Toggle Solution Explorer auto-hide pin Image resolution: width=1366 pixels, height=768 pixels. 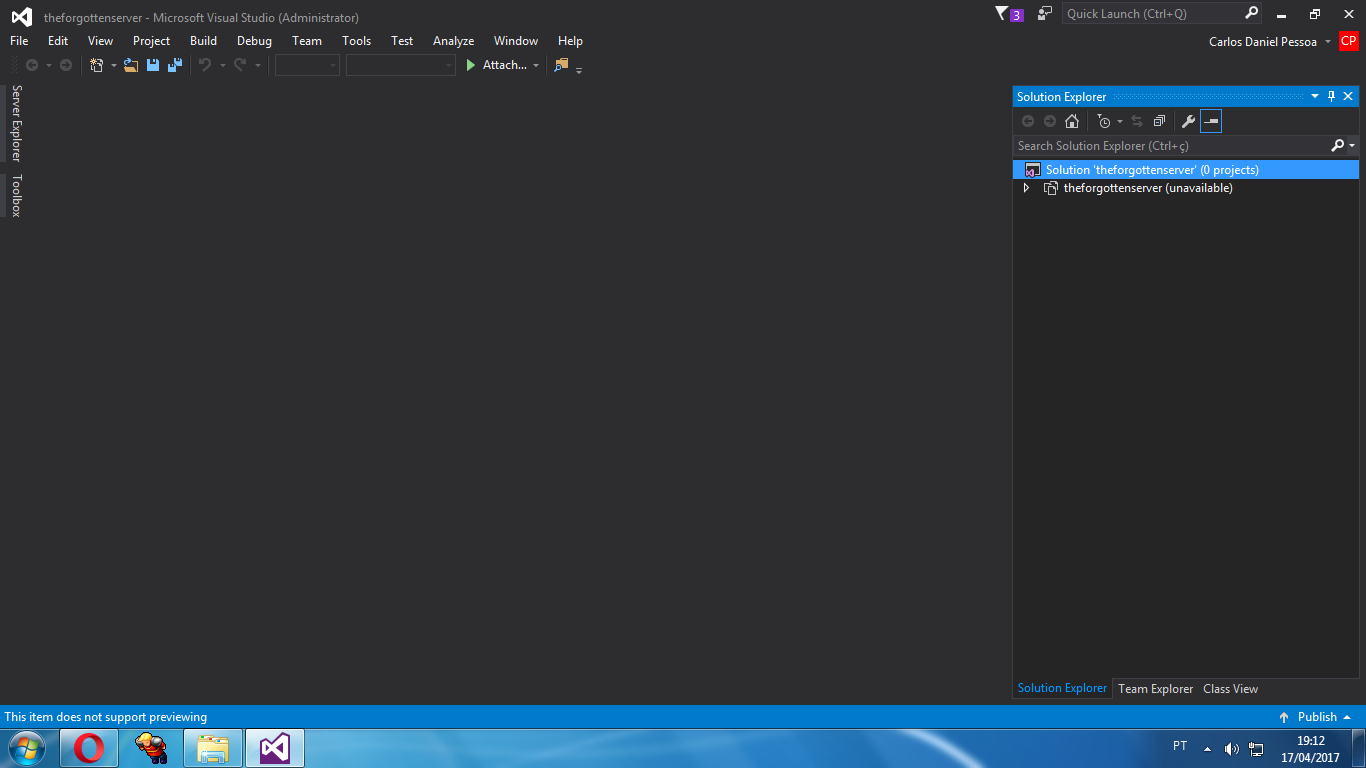[x=1331, y=97]
